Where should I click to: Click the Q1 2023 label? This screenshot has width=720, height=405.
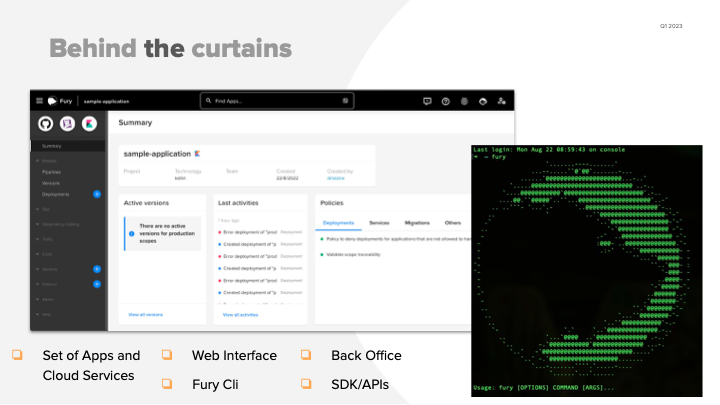pos(671,26)
